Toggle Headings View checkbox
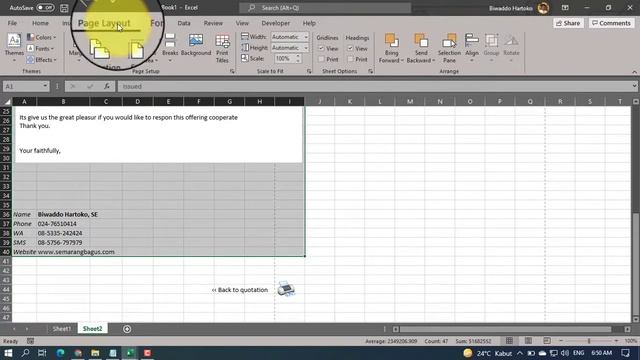Image resolution: width=640 pixels, height=360 pixels. (x=350, y=49)
